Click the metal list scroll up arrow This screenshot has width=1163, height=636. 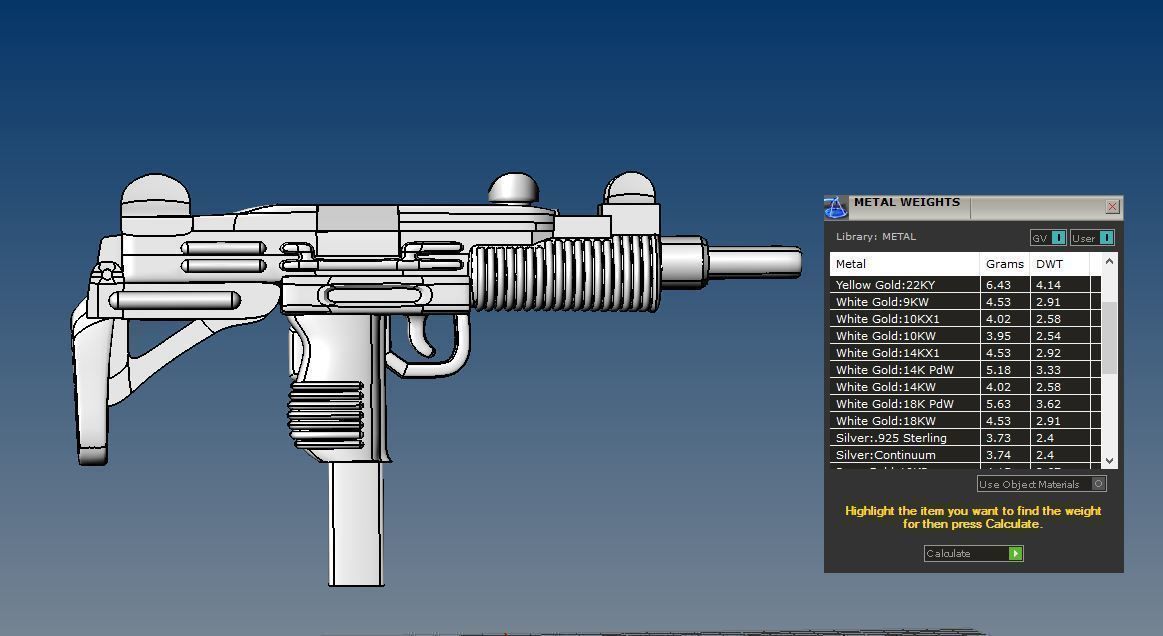1110,261
